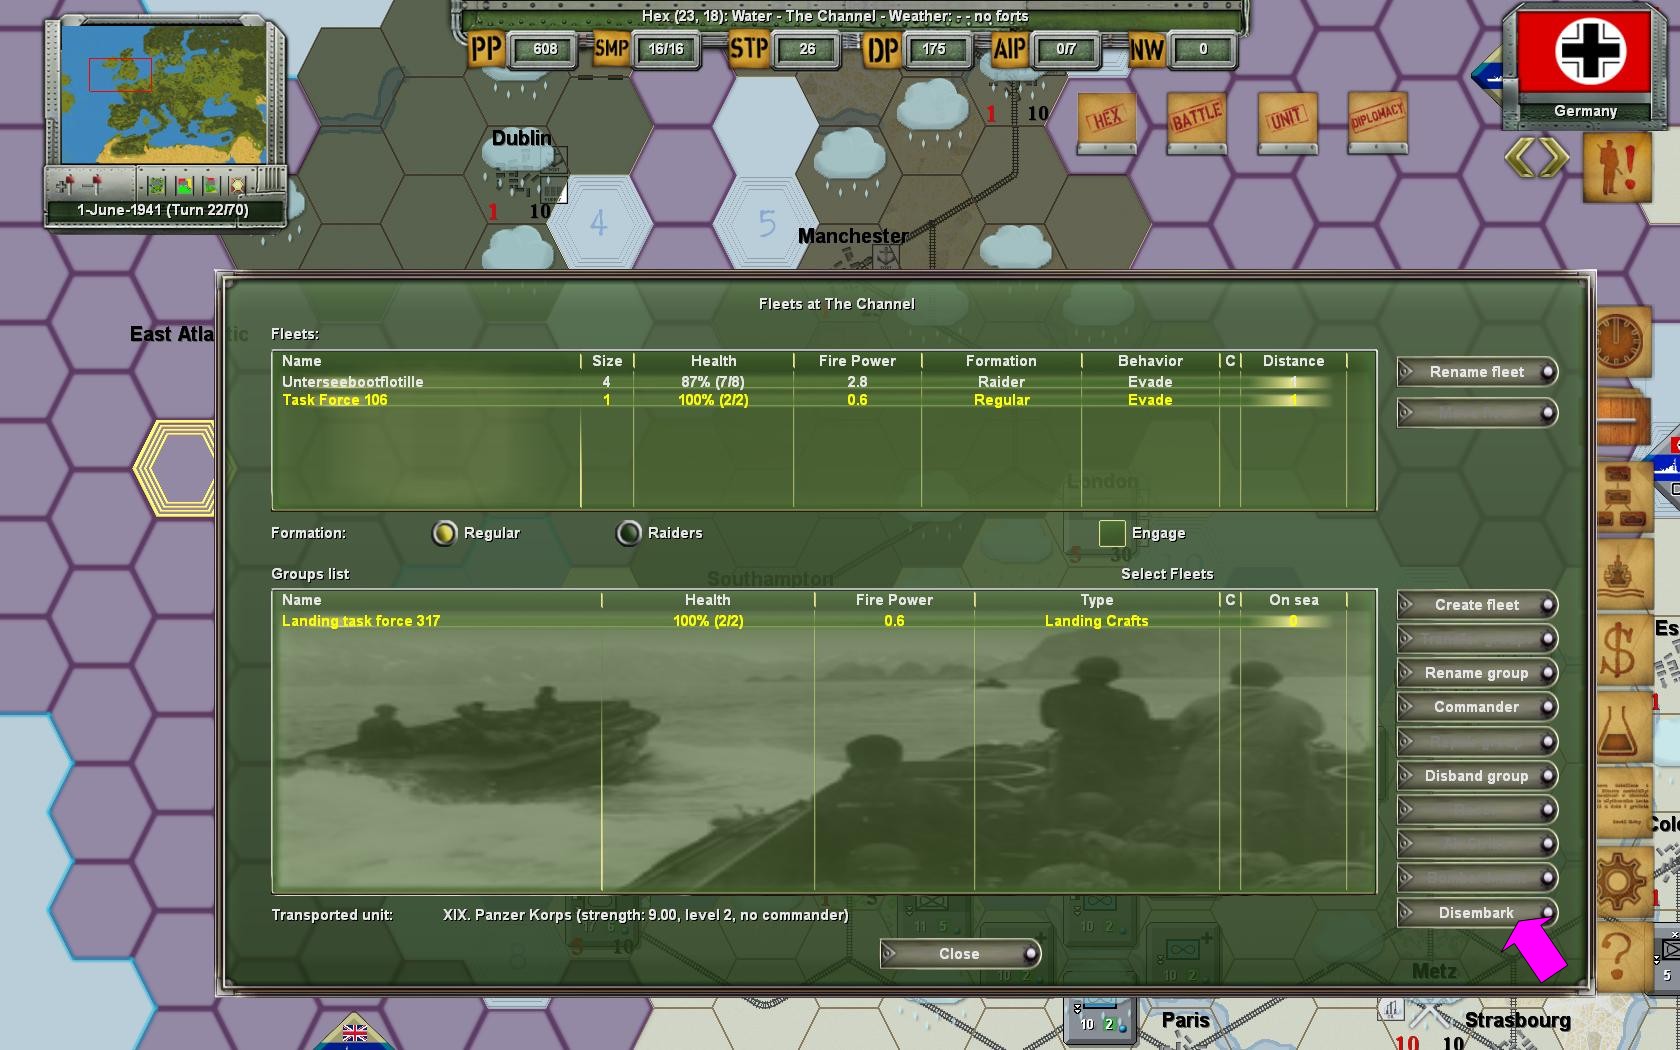
Task: Click the sea zone 5 hex marker
Action: click(767, 222)
